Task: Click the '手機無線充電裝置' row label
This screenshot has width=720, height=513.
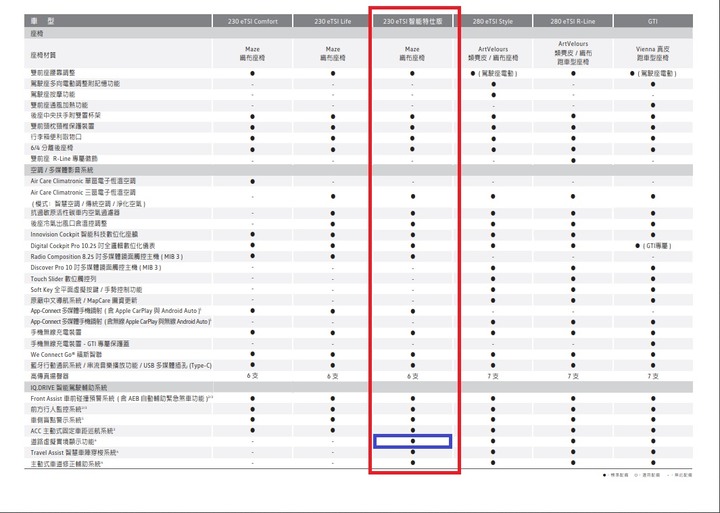Action: (56, 332)
